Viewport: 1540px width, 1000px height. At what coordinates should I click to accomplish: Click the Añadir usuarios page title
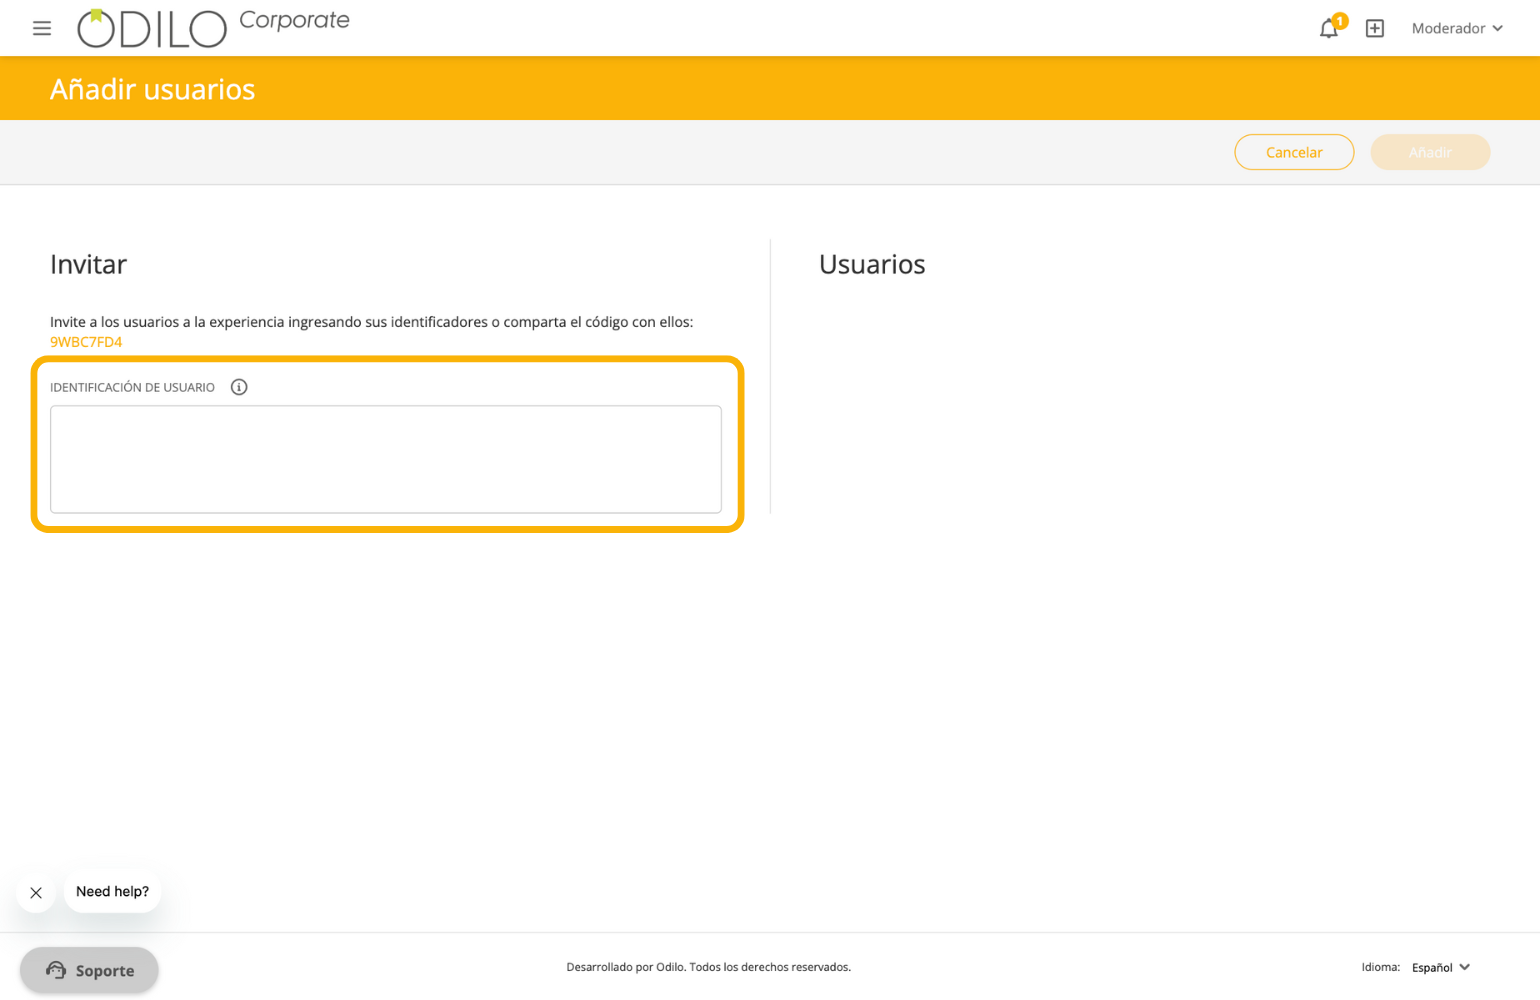point(152,89)
